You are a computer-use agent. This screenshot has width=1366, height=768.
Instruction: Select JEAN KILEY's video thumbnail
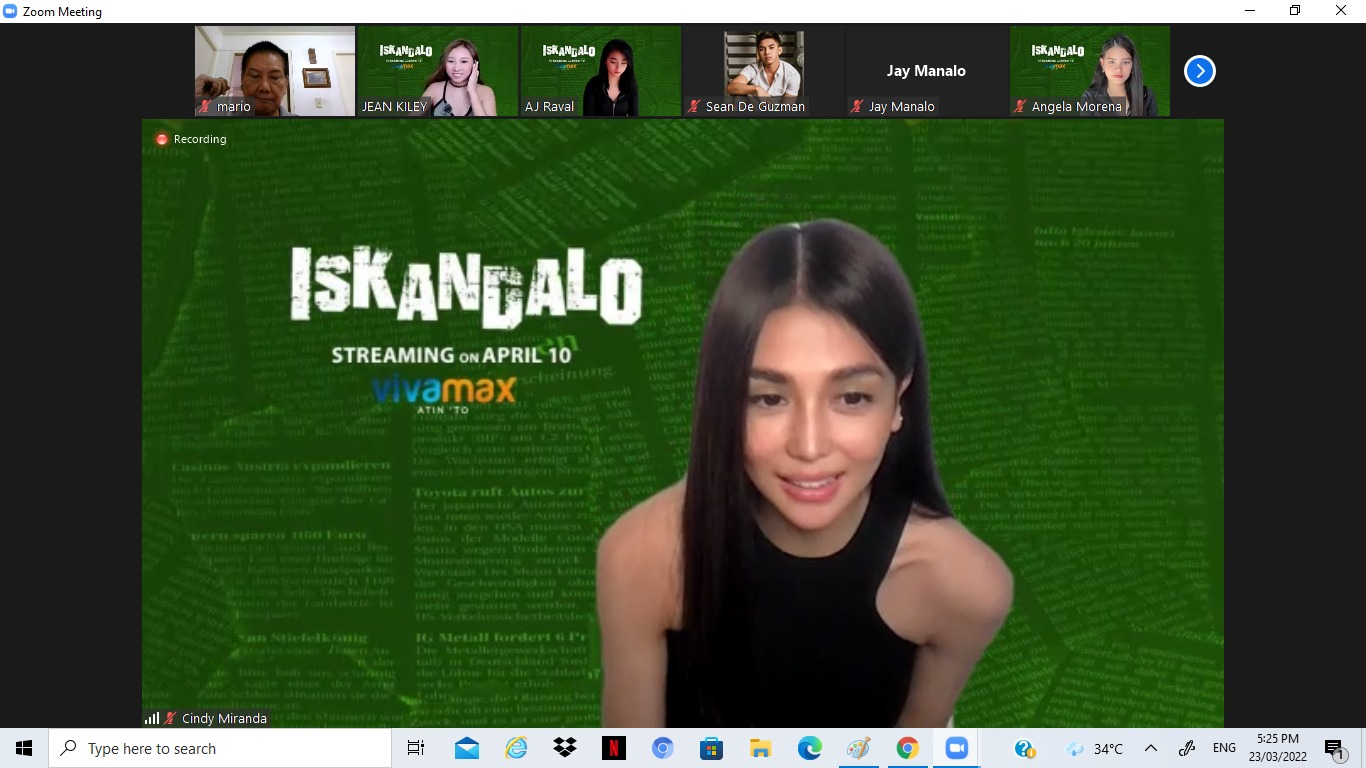[x=438, y=71]
